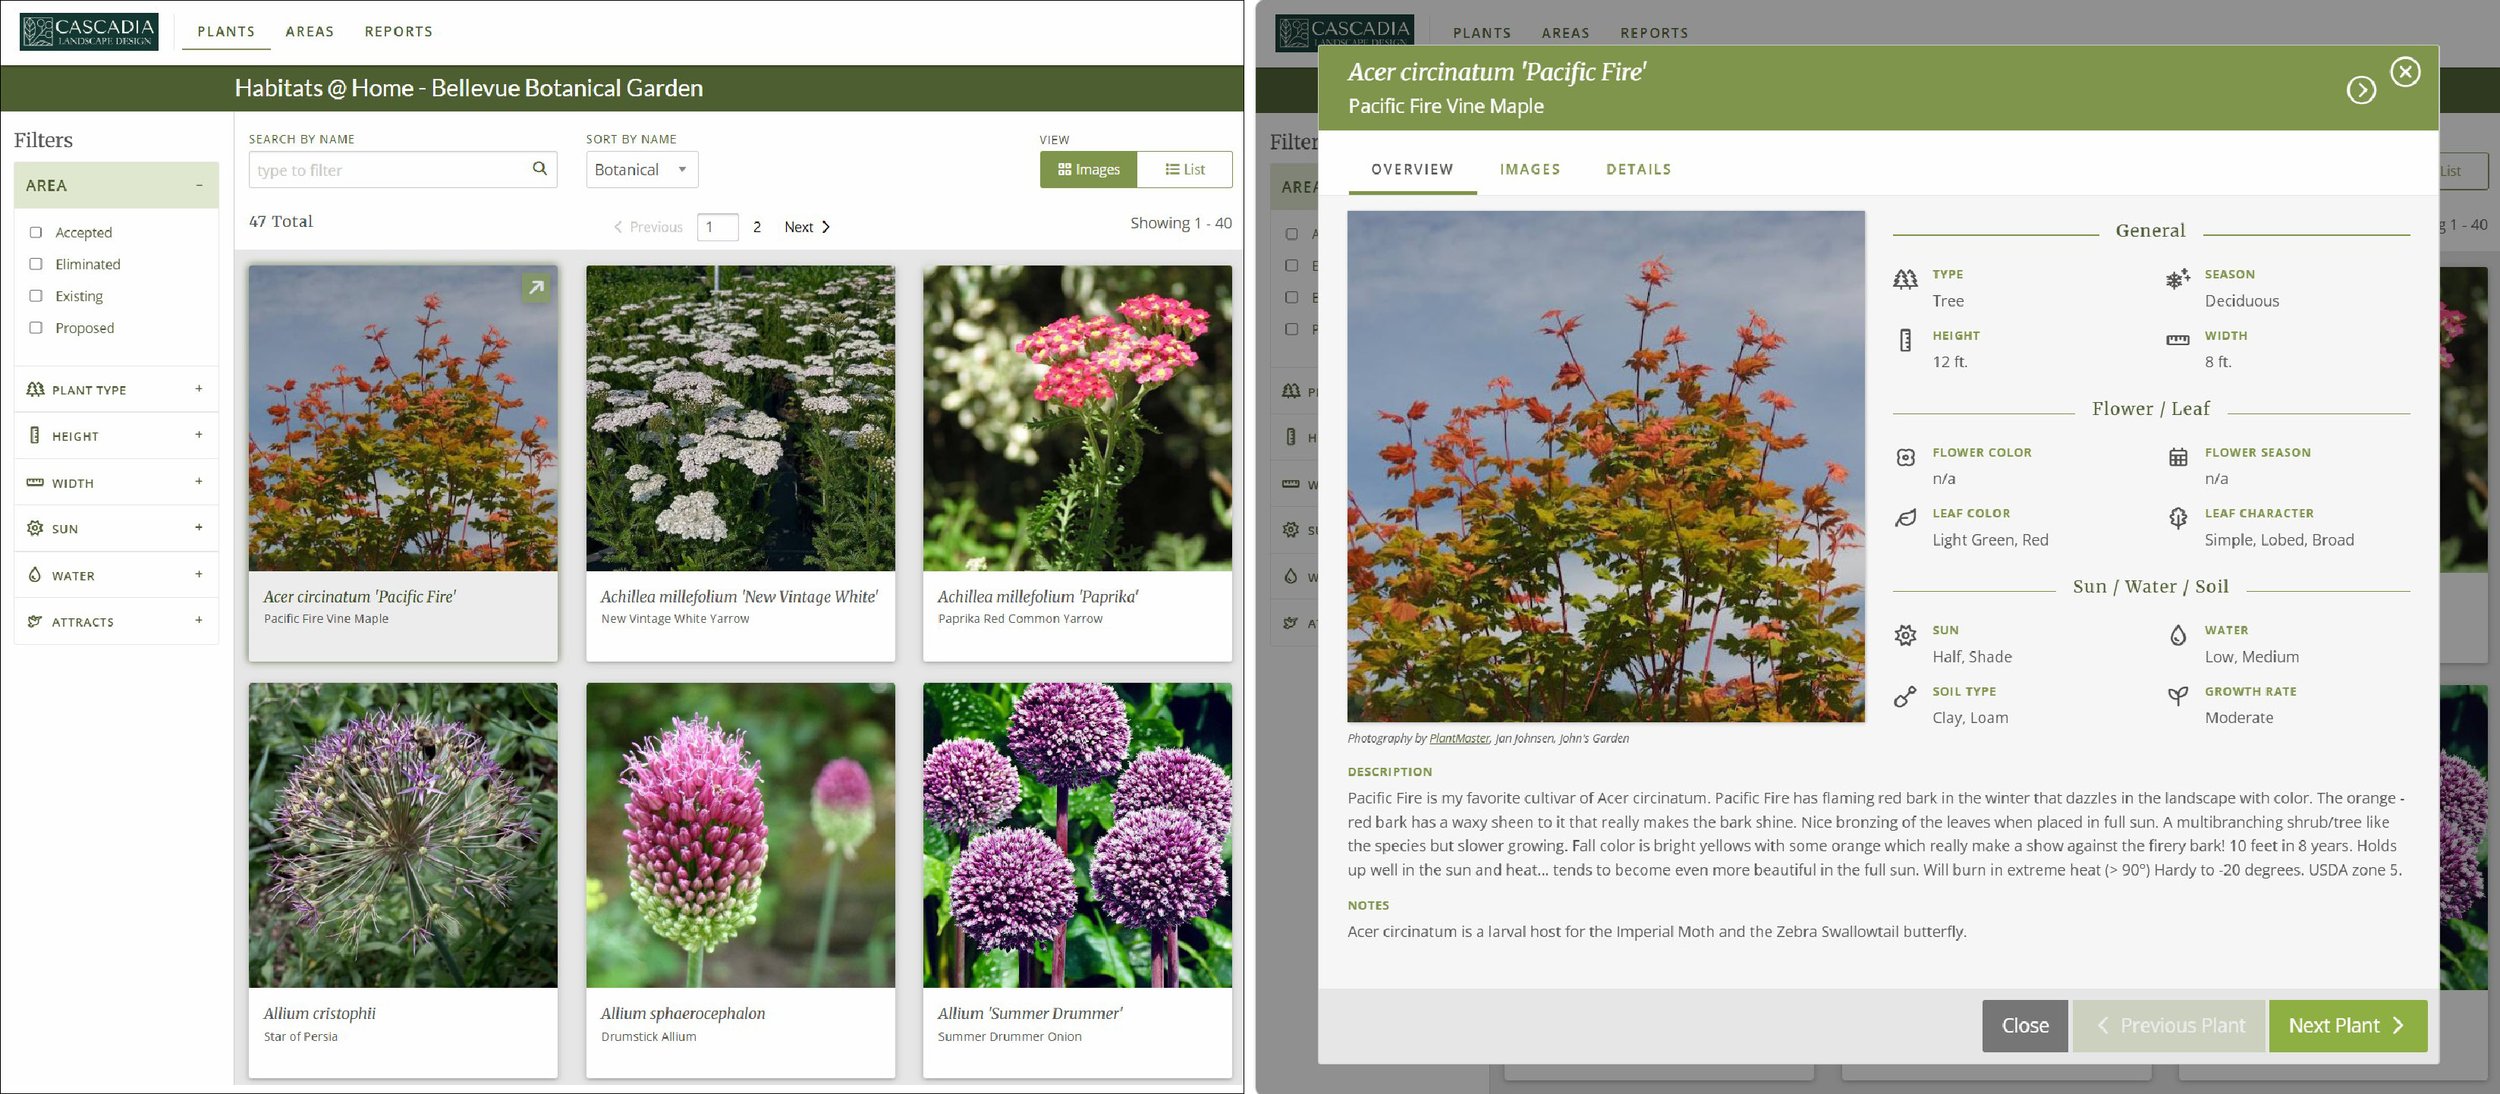
Task: Click the Leaf Color leaf icon
Action: [1905, 518]
